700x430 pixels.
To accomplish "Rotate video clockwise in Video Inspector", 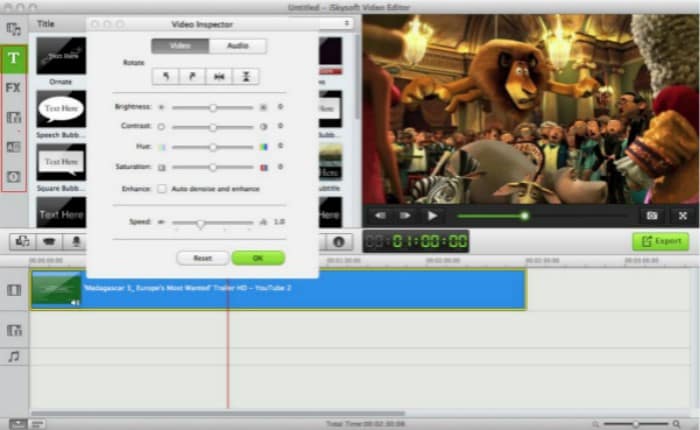I will [x=192, y=76].
